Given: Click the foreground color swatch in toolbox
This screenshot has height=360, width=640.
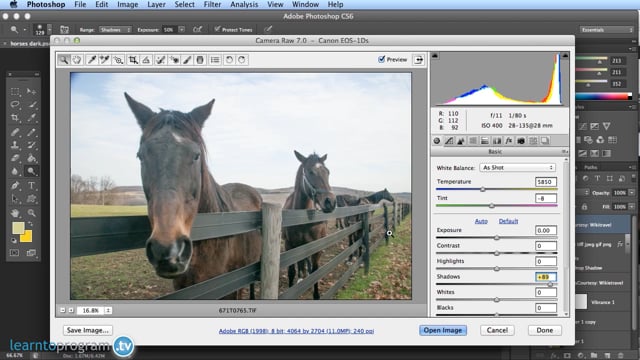Looking at the screenshot, I should coord(18,228).
